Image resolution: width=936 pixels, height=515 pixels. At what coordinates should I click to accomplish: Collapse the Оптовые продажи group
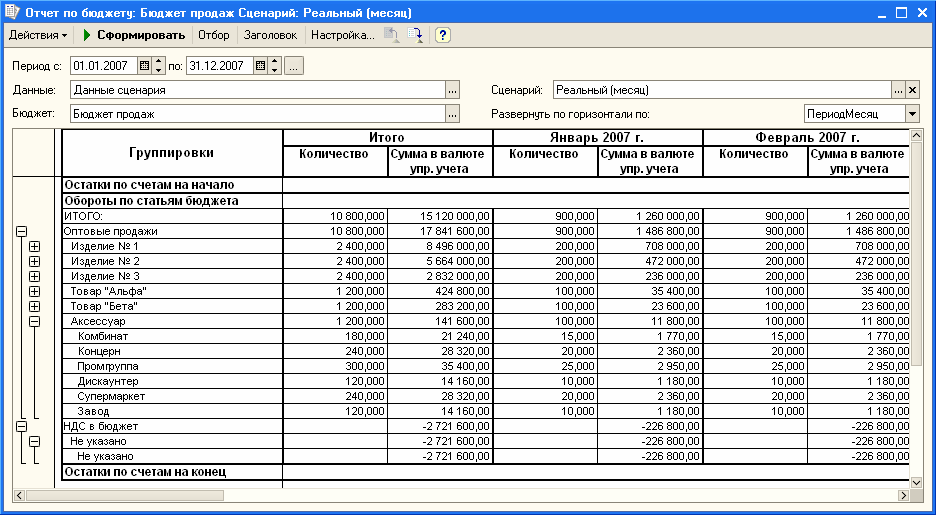click(x=20, y=231)
